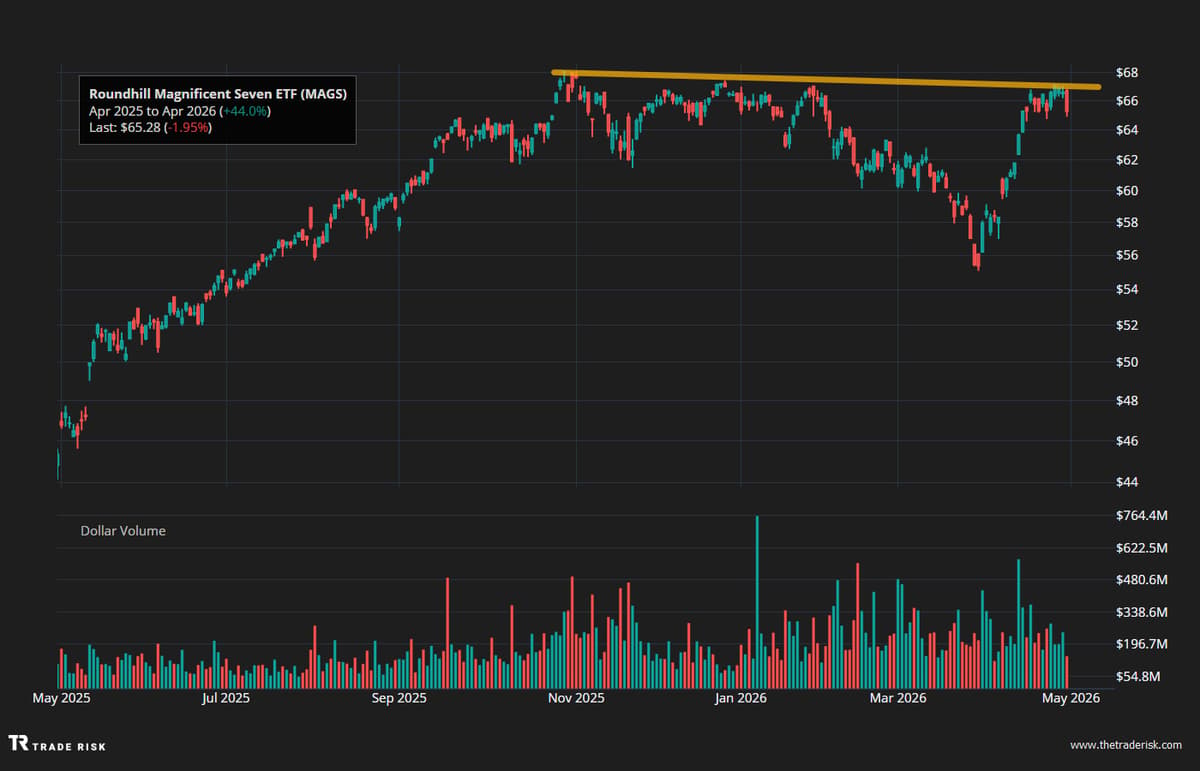1200x771 pixels.
Task: Click the Trade Risk TR logo icon
Action: 19,743
